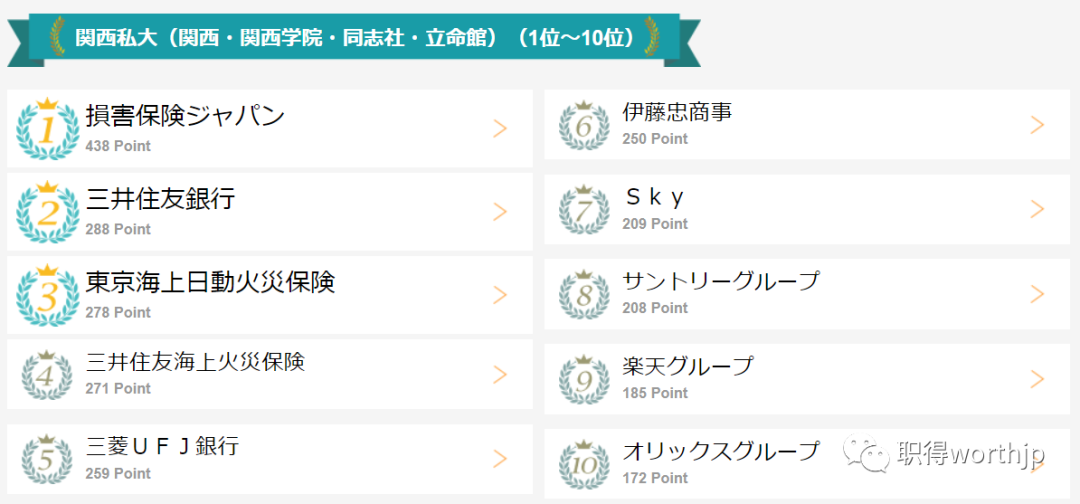Click the rank 2 laurel badge icon
The width and height of the screenshot is (1080, 504).
click(x=47, y=211)
